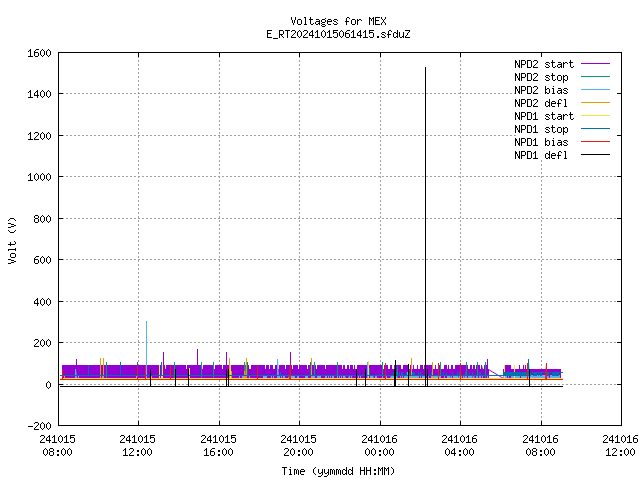
Task: Click the "NPD1 defl" legend label
Action: click(541, 156)
